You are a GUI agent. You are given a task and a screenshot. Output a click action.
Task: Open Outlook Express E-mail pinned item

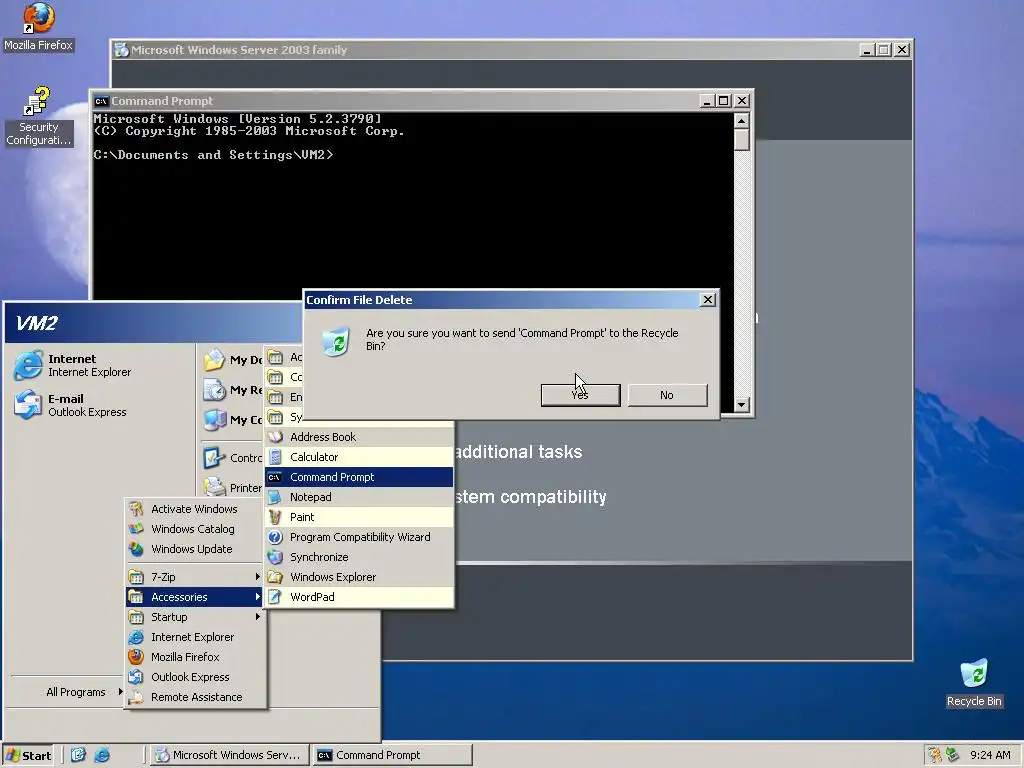[71, 405]
